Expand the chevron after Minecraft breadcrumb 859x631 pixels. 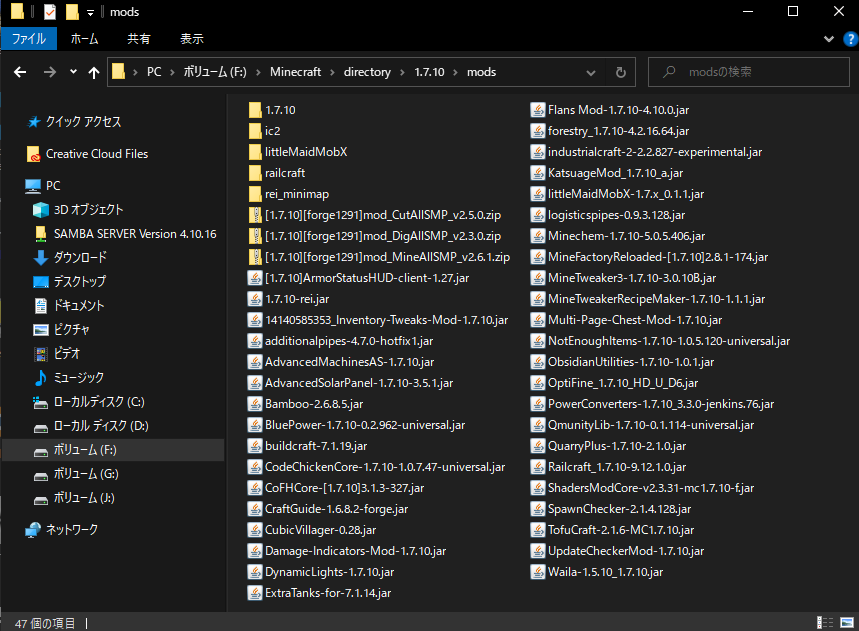click(x=332, y=72)
